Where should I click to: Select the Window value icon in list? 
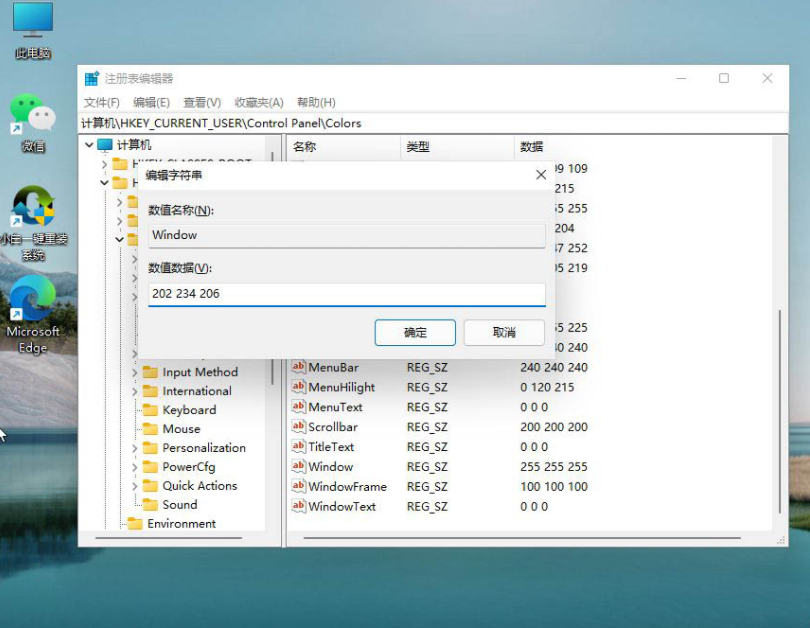(x=298, y=466)
